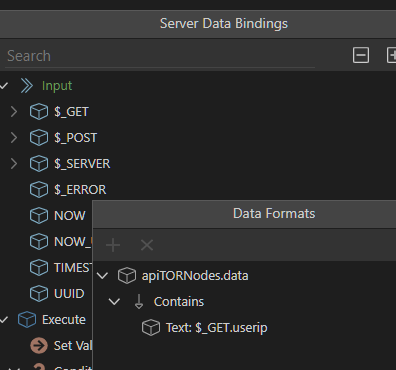Click the Server Data Bindings panel title

(x=224, y=24)
